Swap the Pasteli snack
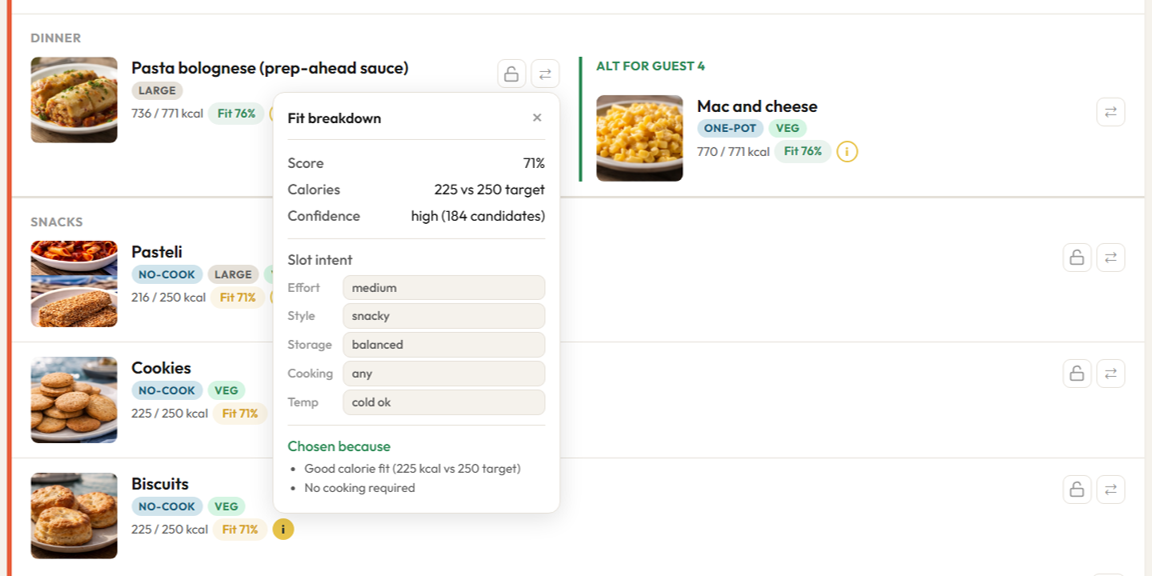The width and height of the screenshot is (1152, 576). pos(1110,258)
